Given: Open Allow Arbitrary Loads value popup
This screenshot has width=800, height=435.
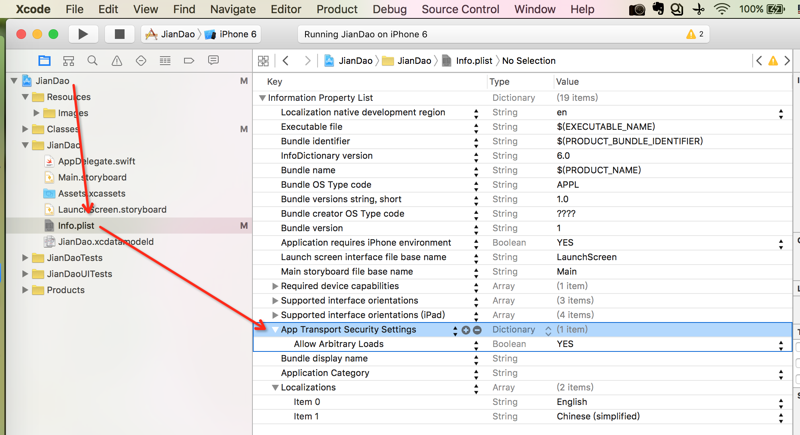Looking at the screenshot, I should [x=781, y=345].
